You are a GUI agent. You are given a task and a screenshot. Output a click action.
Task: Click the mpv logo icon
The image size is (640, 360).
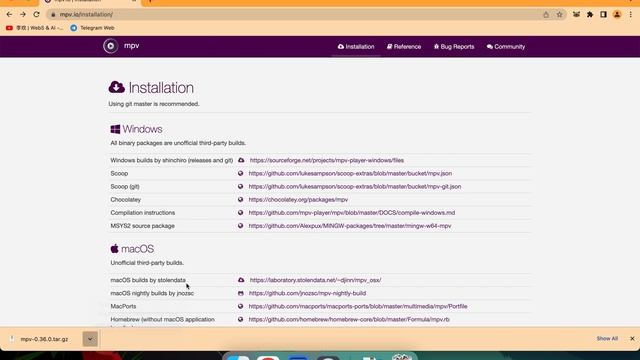click(110, 46)
